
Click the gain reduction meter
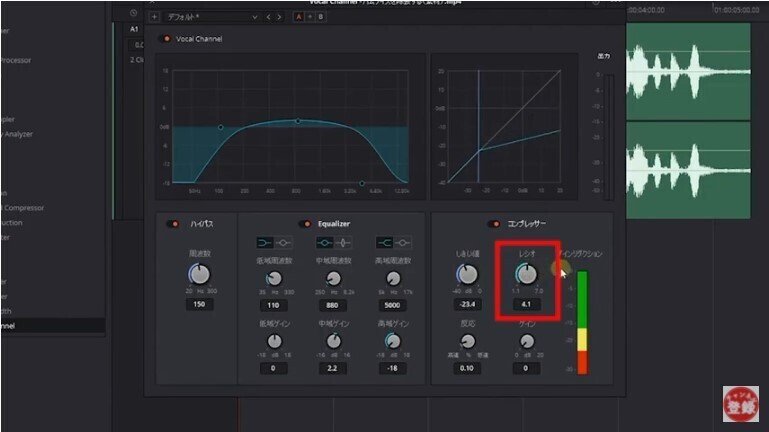click(x=582, y=323)
